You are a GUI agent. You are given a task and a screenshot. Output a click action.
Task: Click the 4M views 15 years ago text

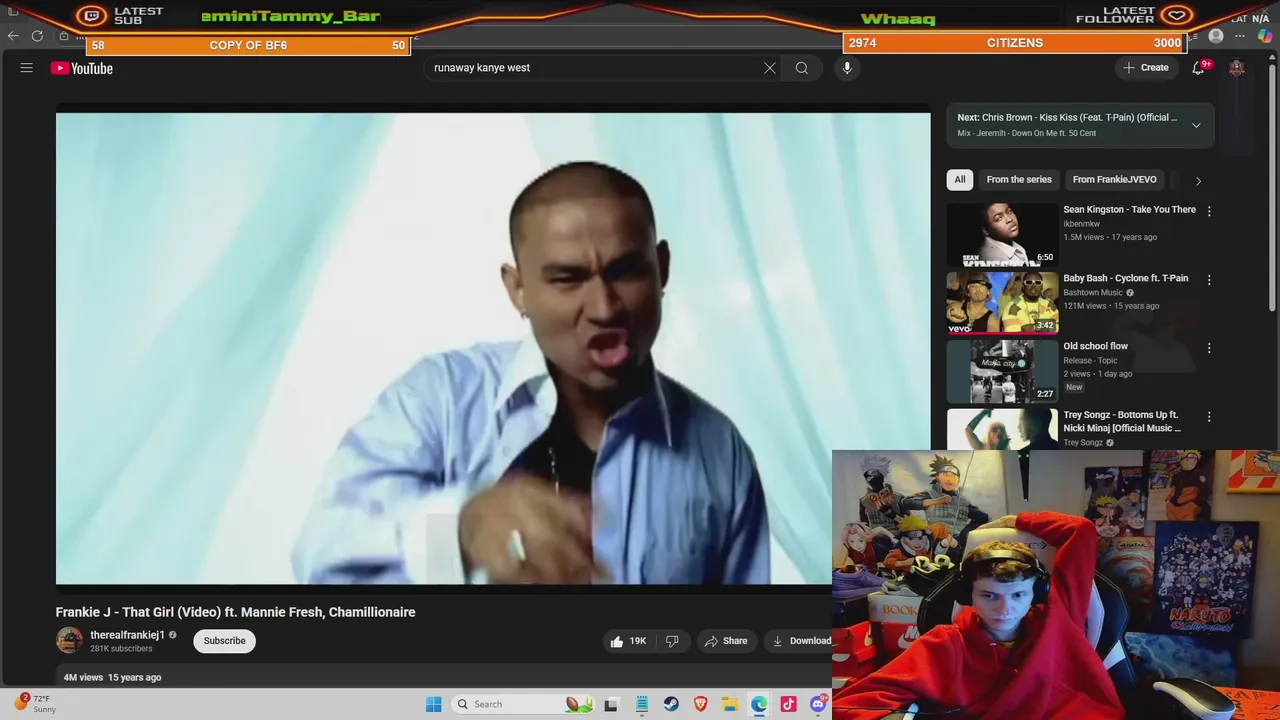(112, 677)
